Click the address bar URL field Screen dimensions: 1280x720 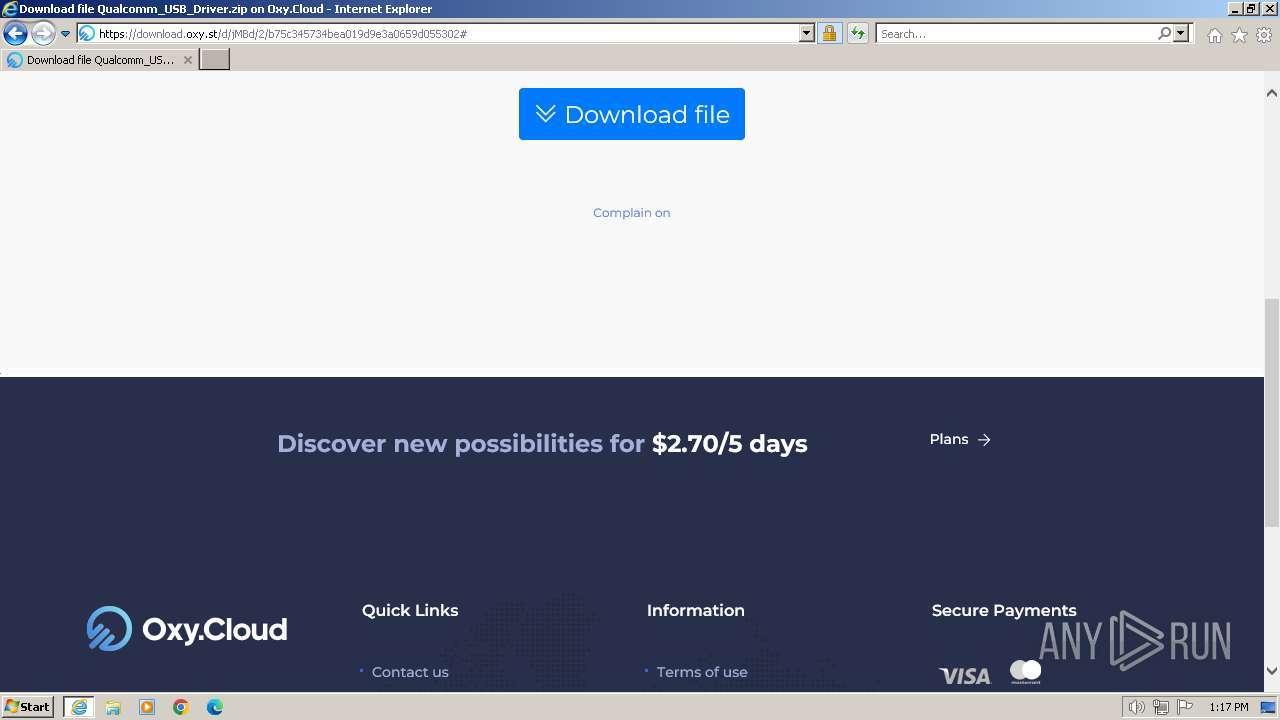click(437, 34)
